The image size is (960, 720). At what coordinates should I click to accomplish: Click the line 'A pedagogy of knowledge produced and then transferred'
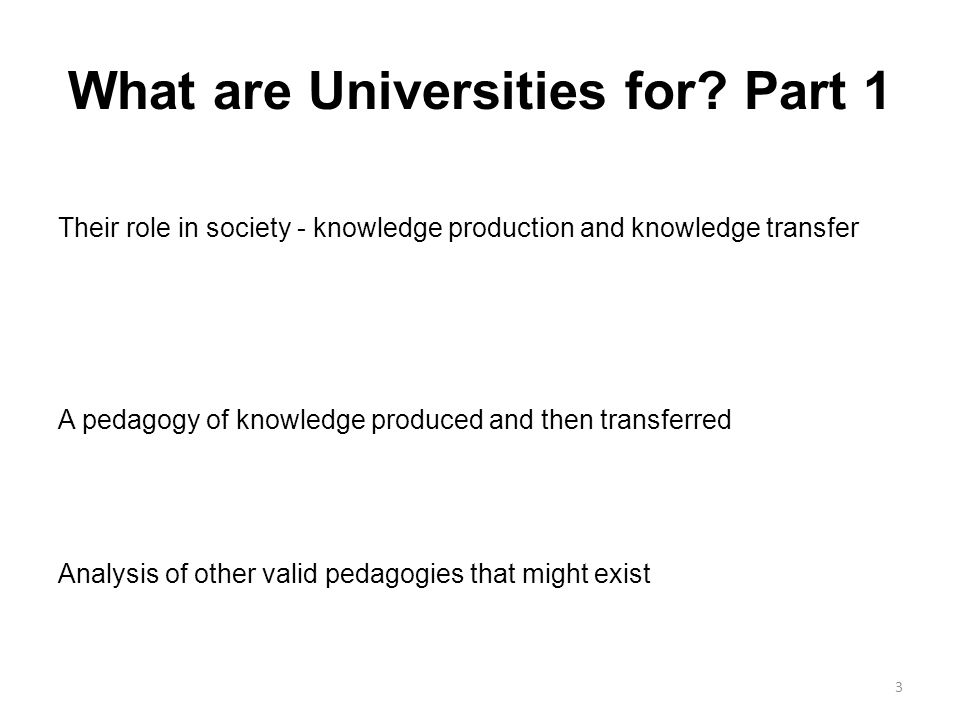tap(394, 421)
